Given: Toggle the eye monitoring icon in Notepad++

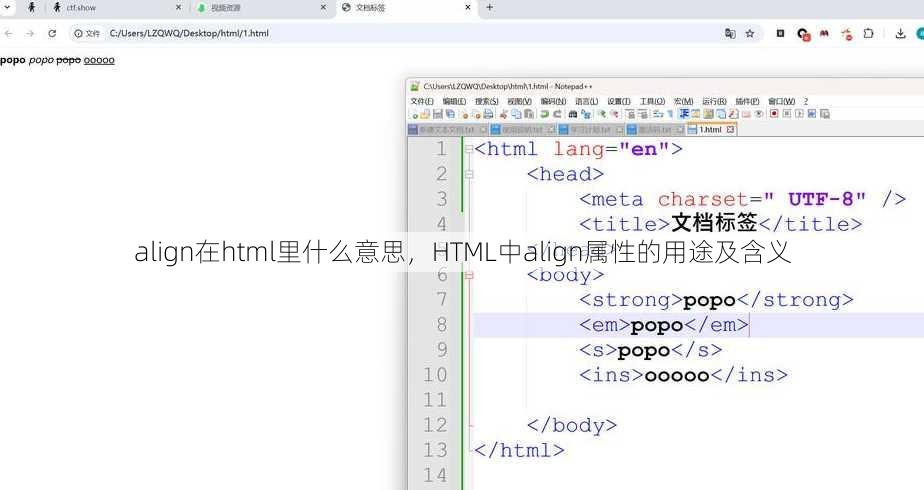Looking at the screenshot, I should click(758, 114).
